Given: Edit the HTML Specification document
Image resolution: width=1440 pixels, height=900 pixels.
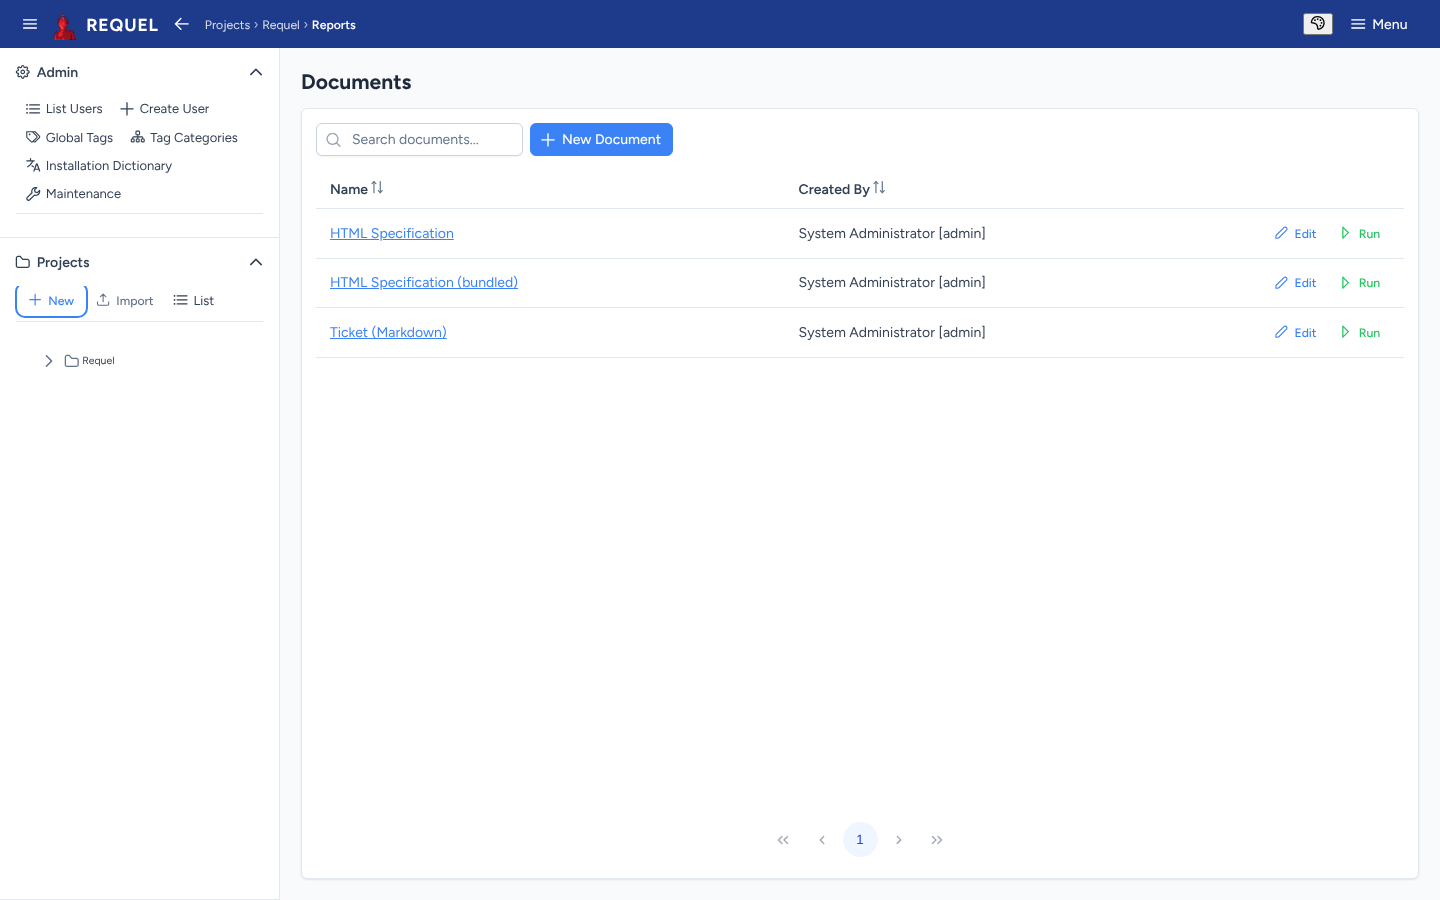Looking at the screenshot, I should coord(1295,234).
